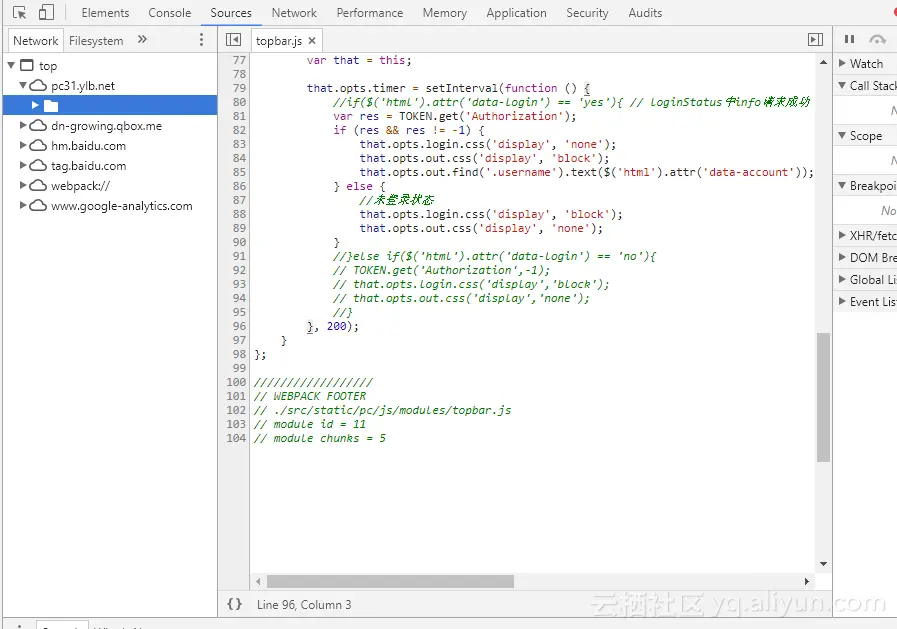Expand www.google-analytics.com domain node
This screenshot has width=897, height=629.
point(23,205)
